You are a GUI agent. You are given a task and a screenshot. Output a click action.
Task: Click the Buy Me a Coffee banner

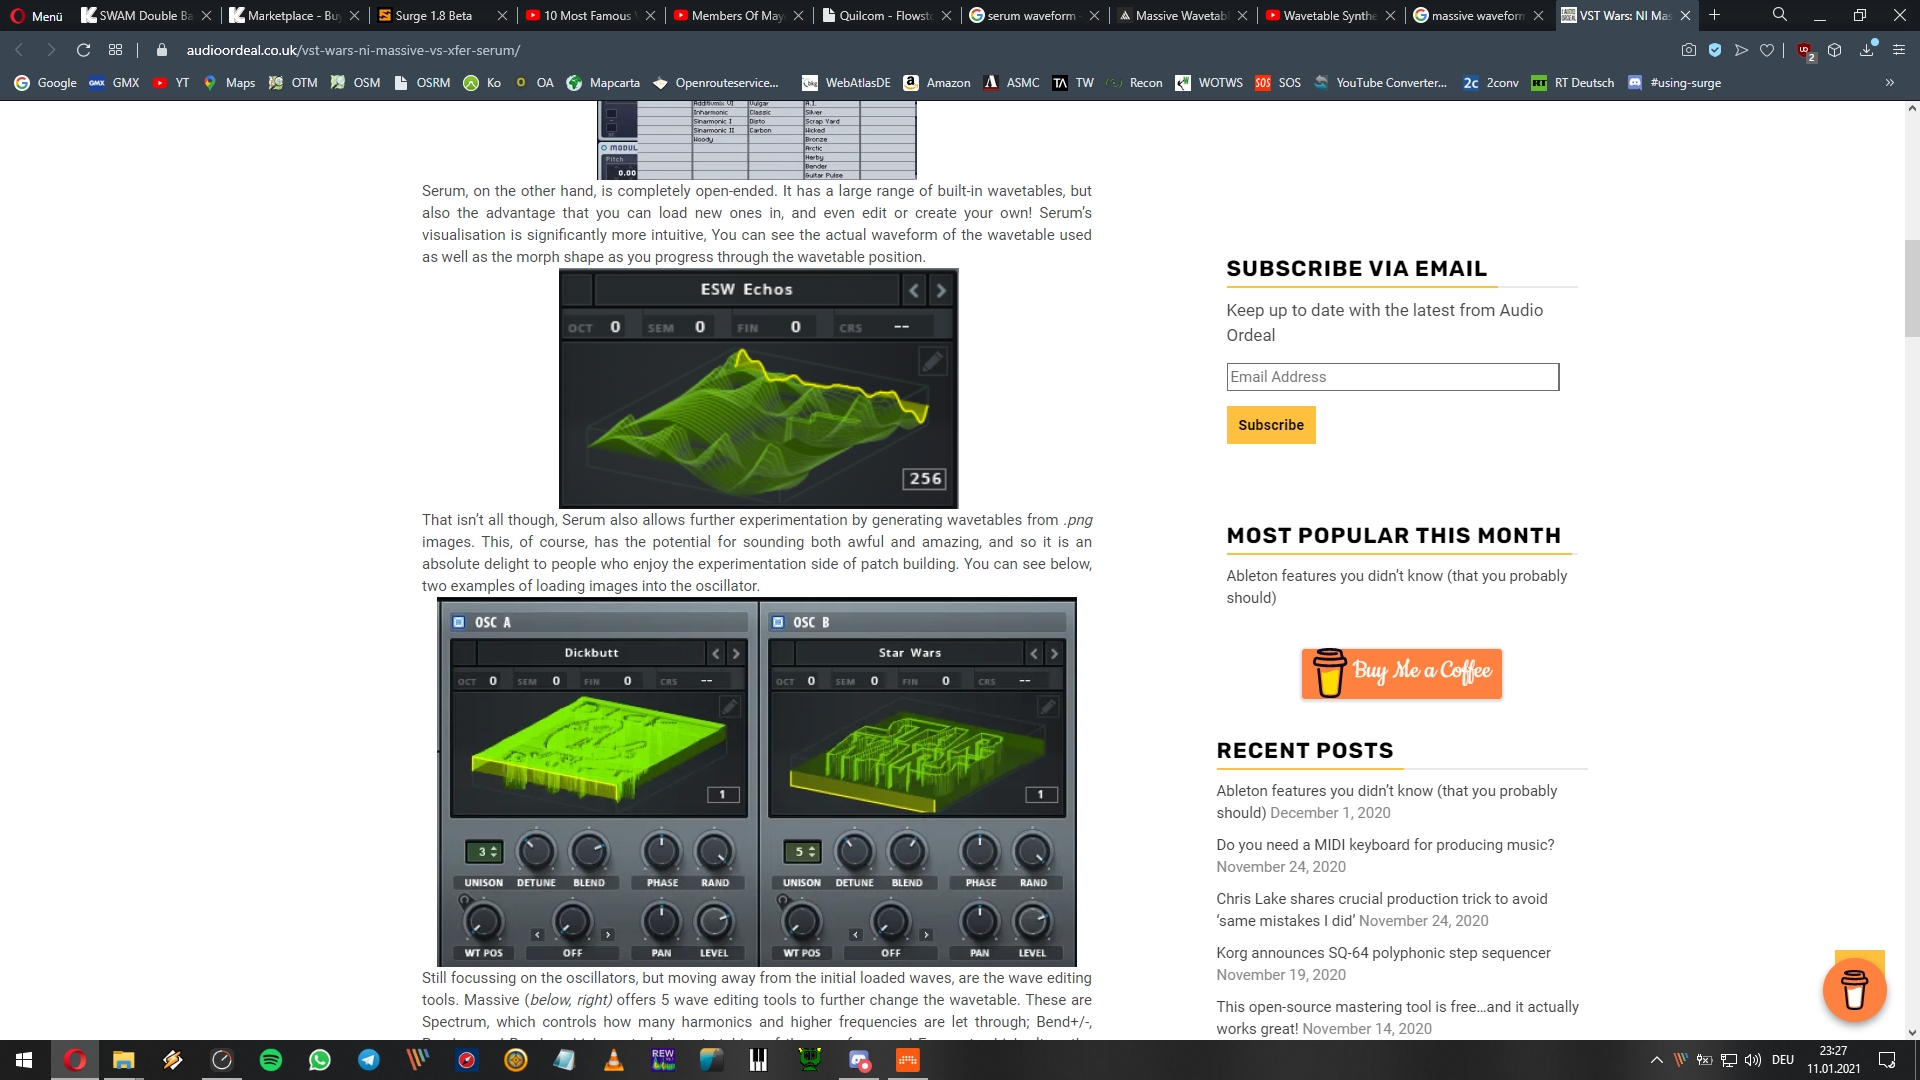pyautogui.click(x=1401, y=673)
